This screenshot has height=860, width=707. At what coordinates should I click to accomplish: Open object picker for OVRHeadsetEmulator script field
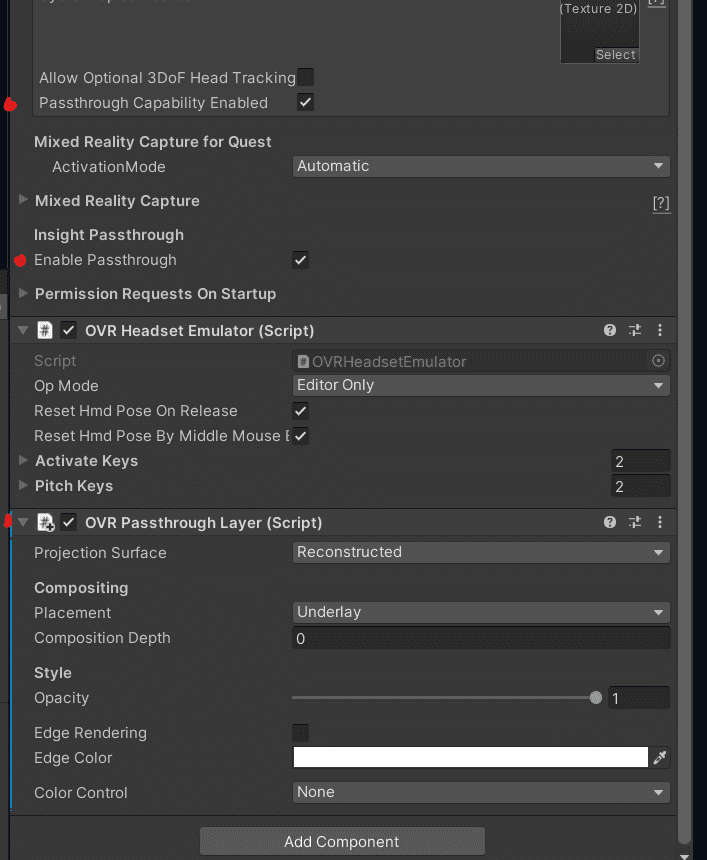coord(658,361)
